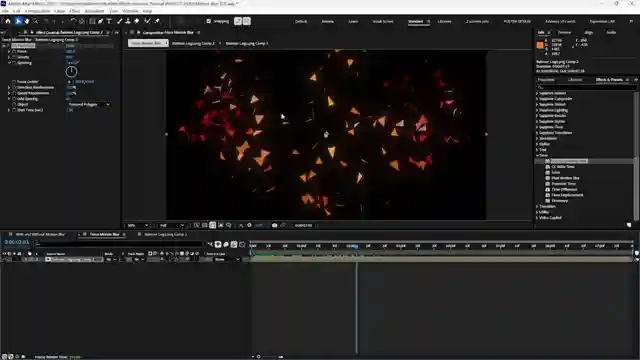Screen dimensions: 640x360
Task: Expand the Sapphire Lighting effects category
Action: click(537, 110)
